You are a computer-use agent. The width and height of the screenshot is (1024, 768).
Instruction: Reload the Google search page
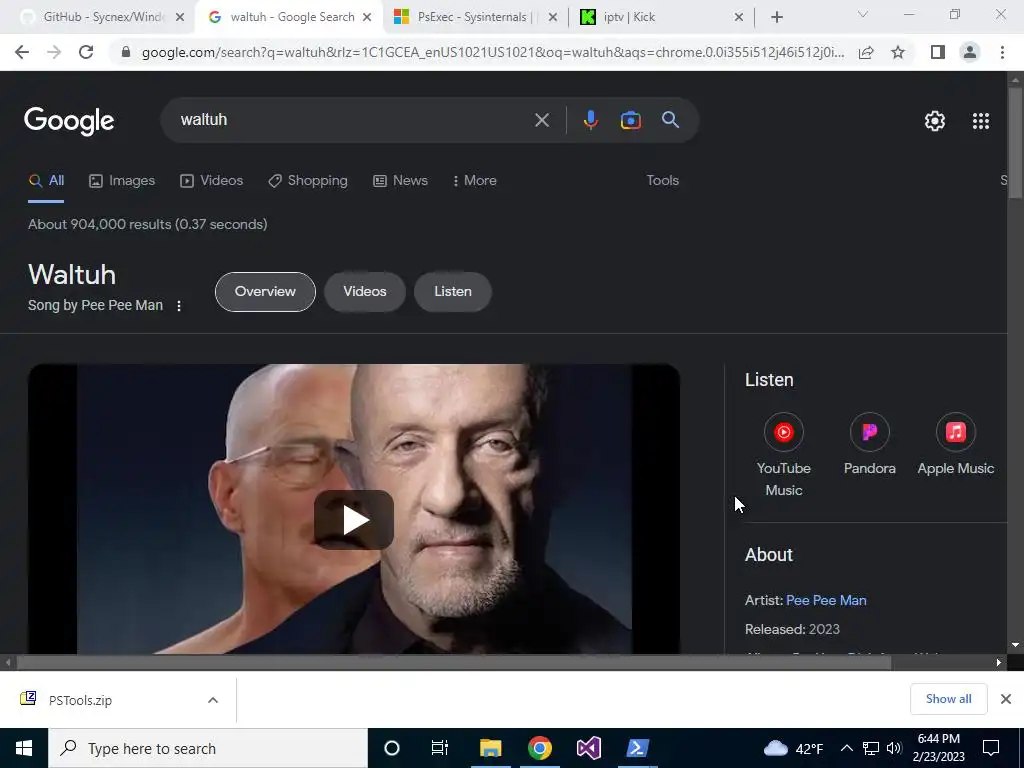click(x=86, y=52)
